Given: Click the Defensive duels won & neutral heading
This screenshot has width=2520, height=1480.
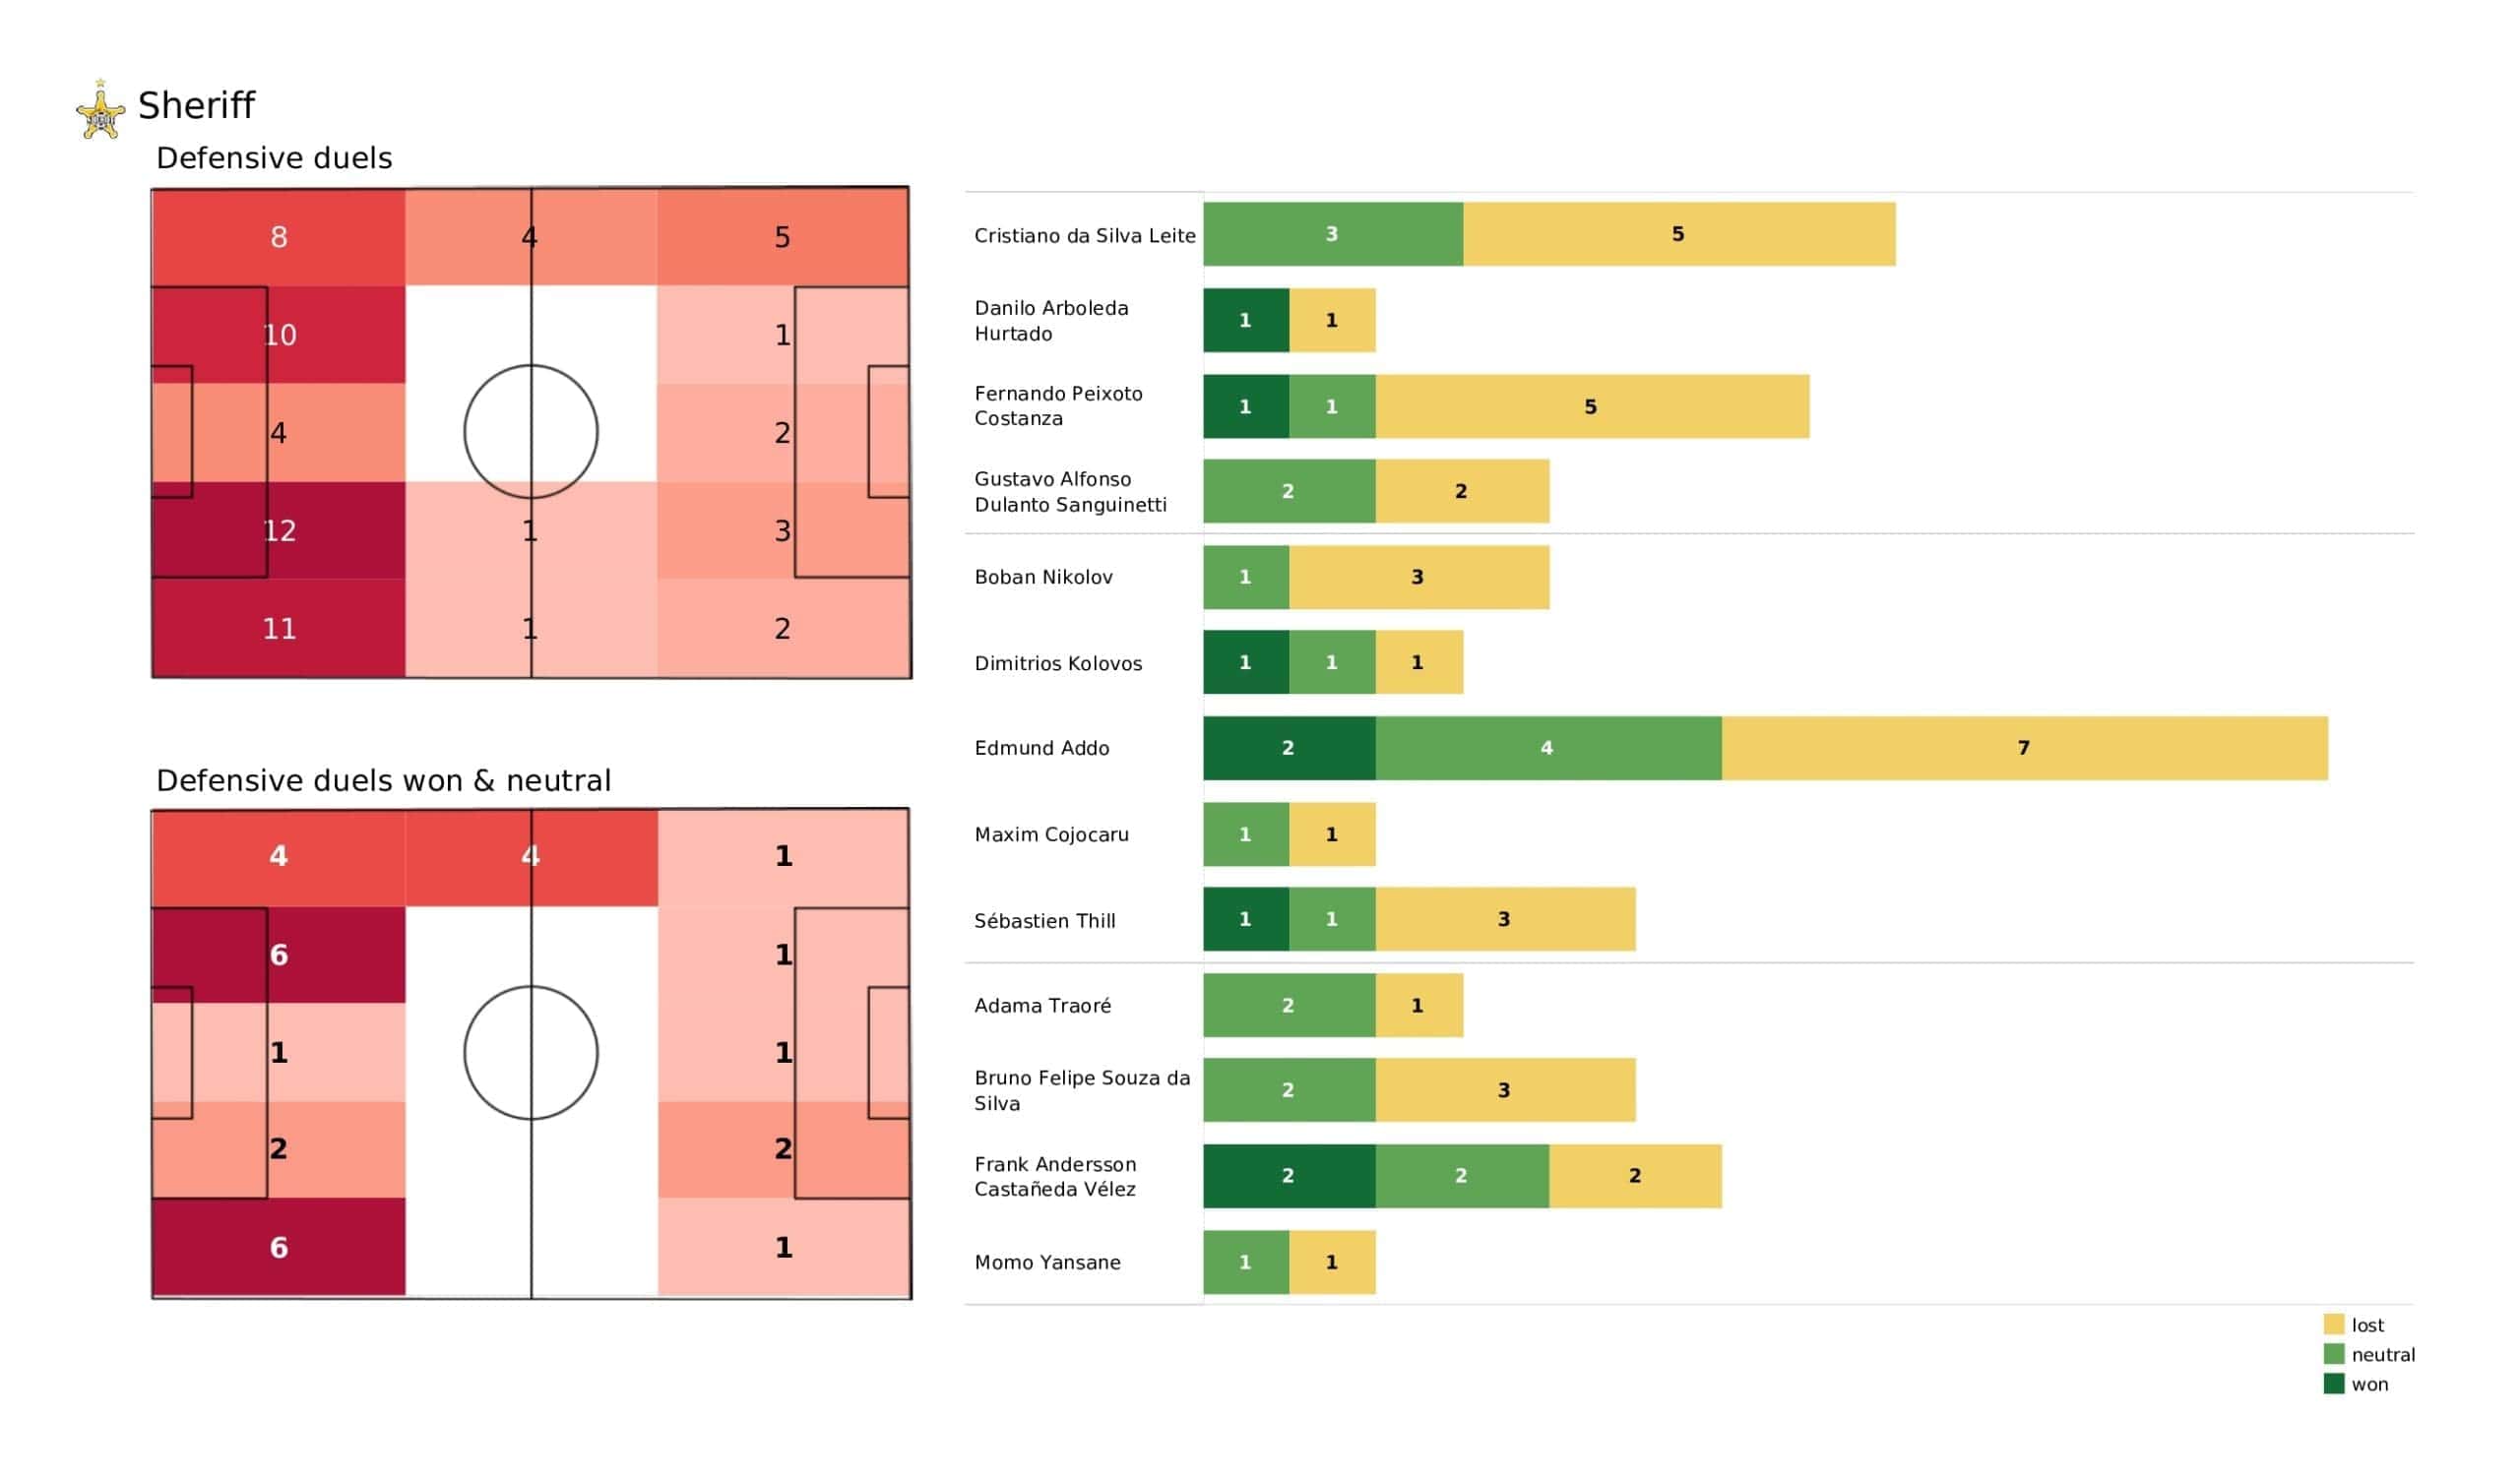Looking at the screenshot, I should pos(383,781).
